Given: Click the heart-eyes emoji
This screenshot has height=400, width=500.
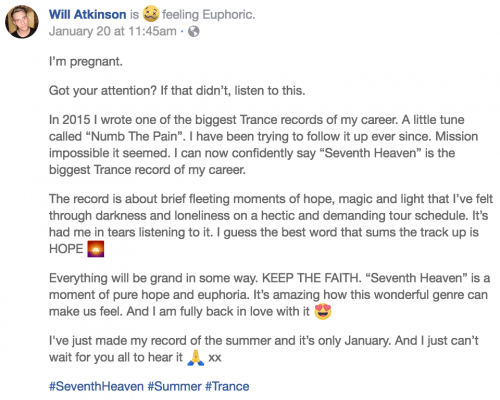Looking at the screenshot, I should [323, 311].
